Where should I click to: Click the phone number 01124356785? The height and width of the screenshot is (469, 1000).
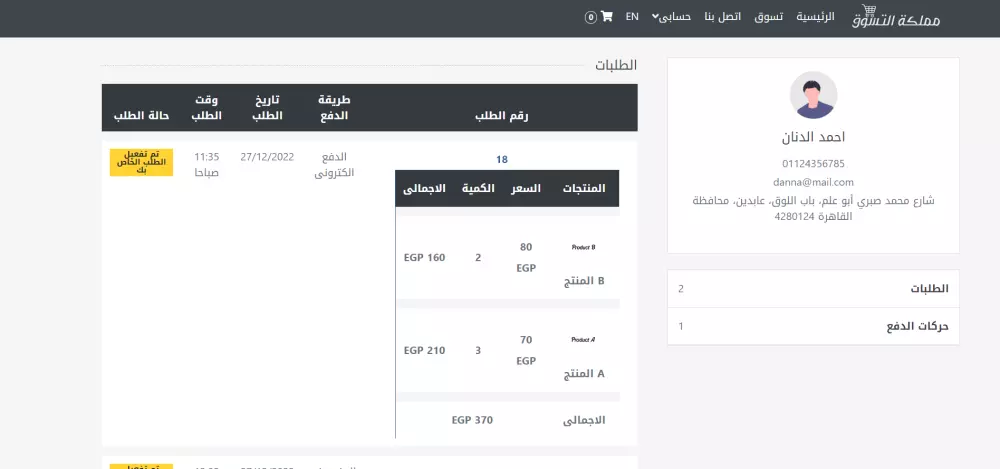coord(813,164)
